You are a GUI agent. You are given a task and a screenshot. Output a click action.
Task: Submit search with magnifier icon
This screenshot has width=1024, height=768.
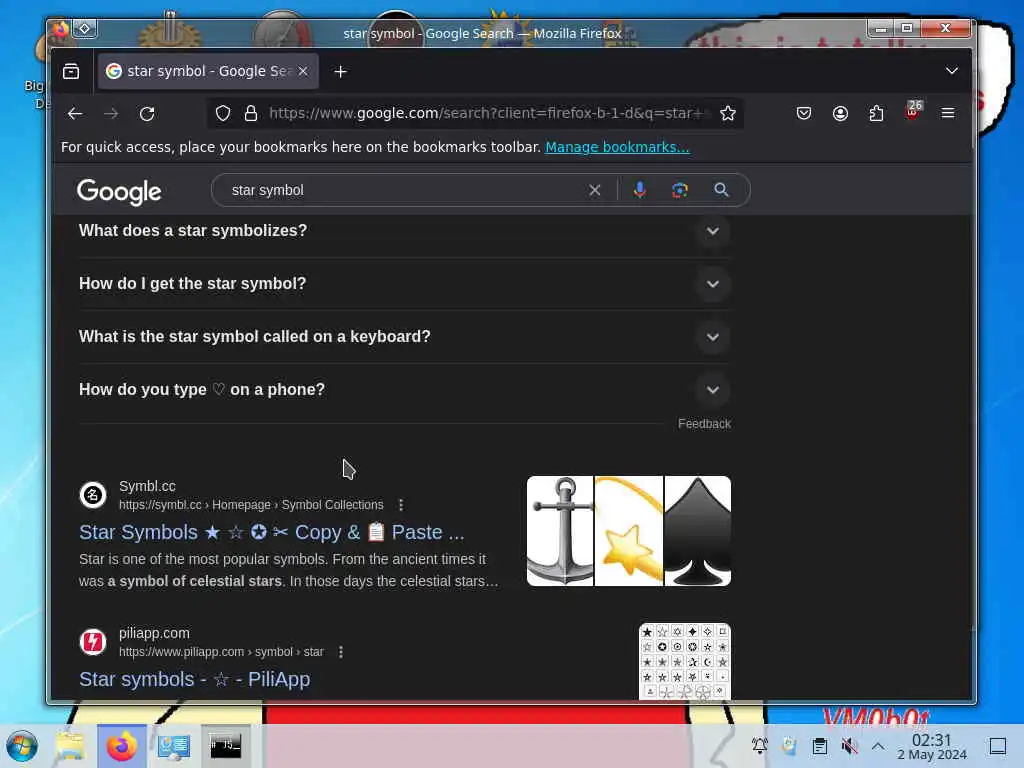(721, 190)
